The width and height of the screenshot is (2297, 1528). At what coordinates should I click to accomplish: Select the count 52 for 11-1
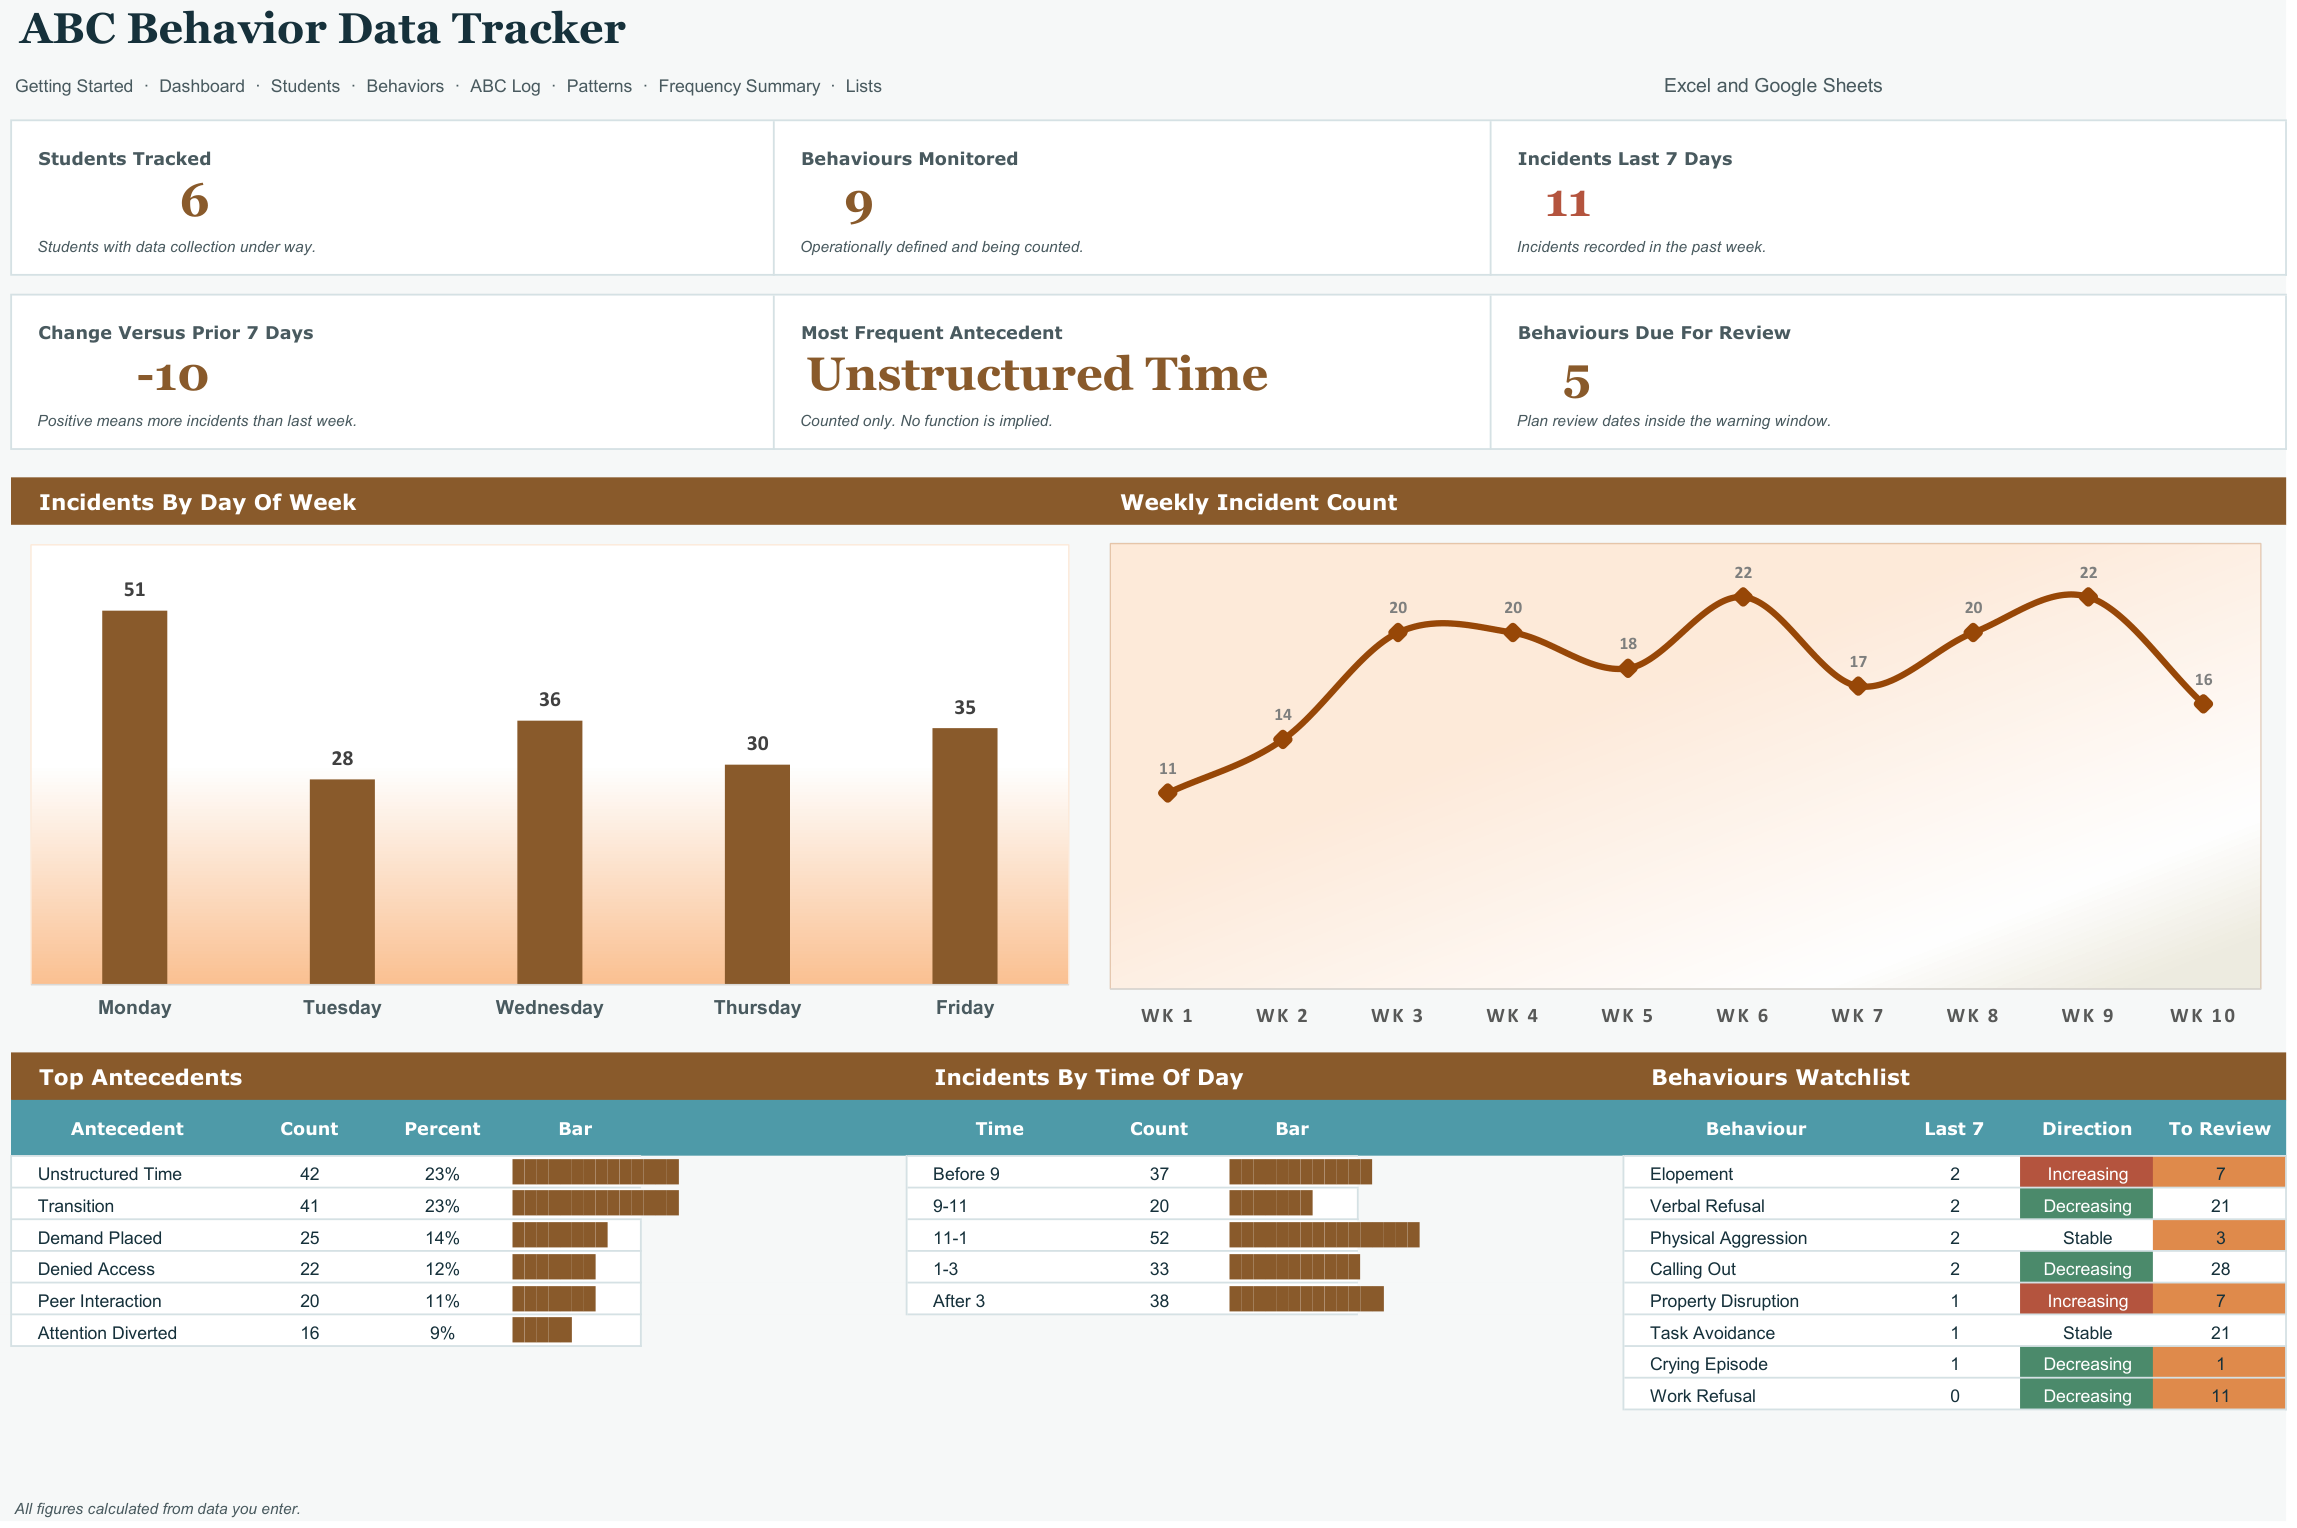coord(1159,1238)
